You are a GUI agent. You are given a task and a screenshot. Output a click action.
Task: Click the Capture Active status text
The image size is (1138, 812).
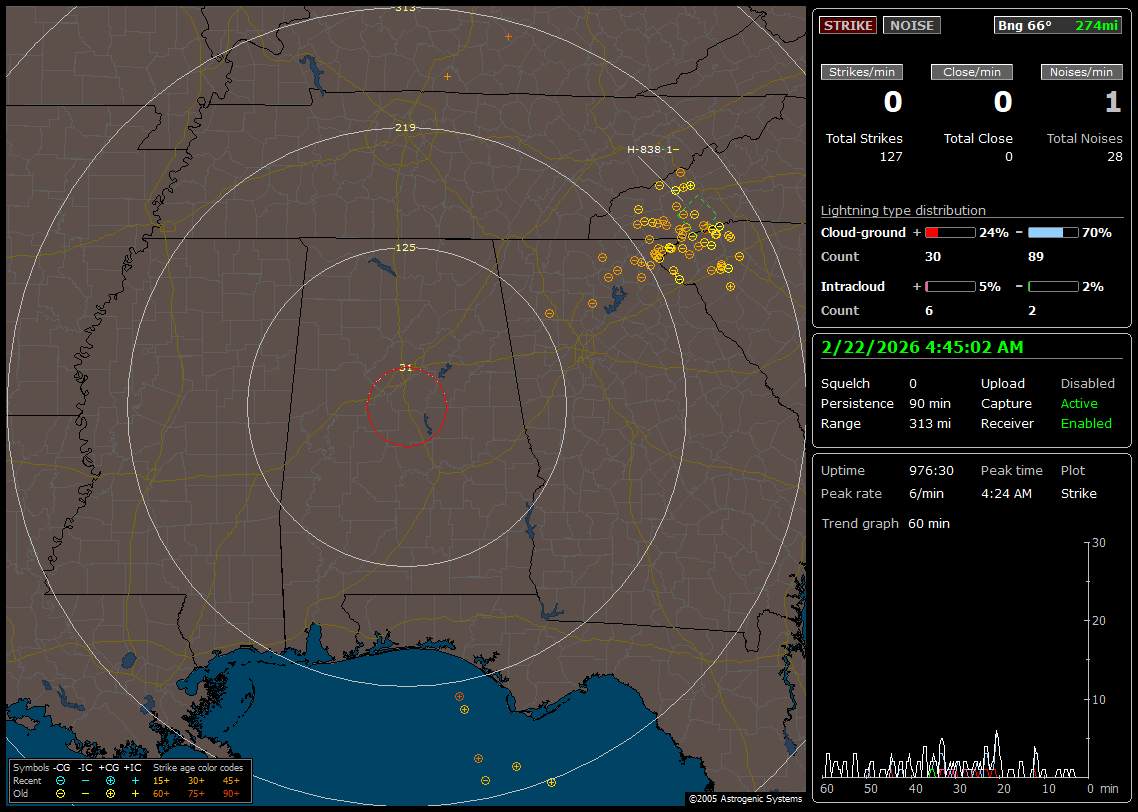pyautogui.click(x=1079, y=403)
